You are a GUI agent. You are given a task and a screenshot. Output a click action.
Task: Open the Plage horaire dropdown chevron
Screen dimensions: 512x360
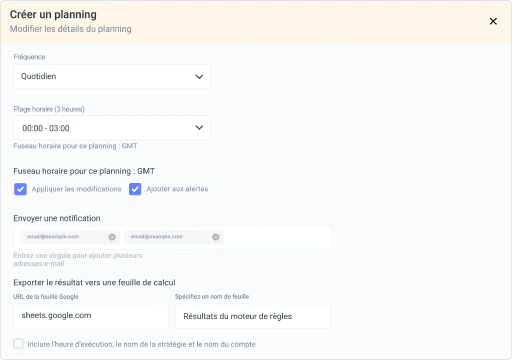pos(199,128)
